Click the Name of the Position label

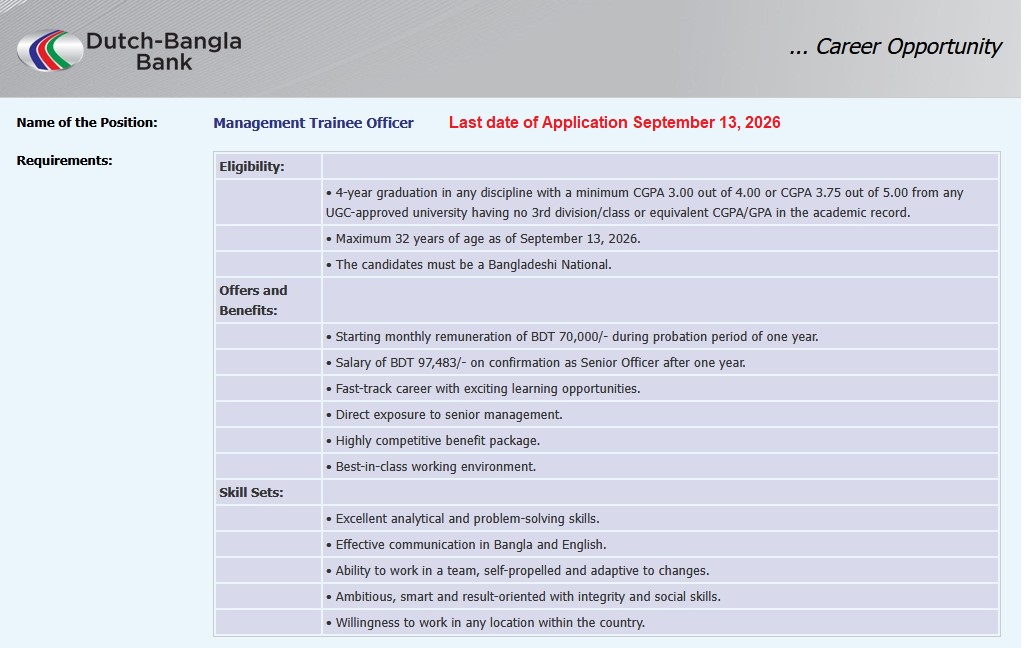pyautogui.click(x=87, y=122)
